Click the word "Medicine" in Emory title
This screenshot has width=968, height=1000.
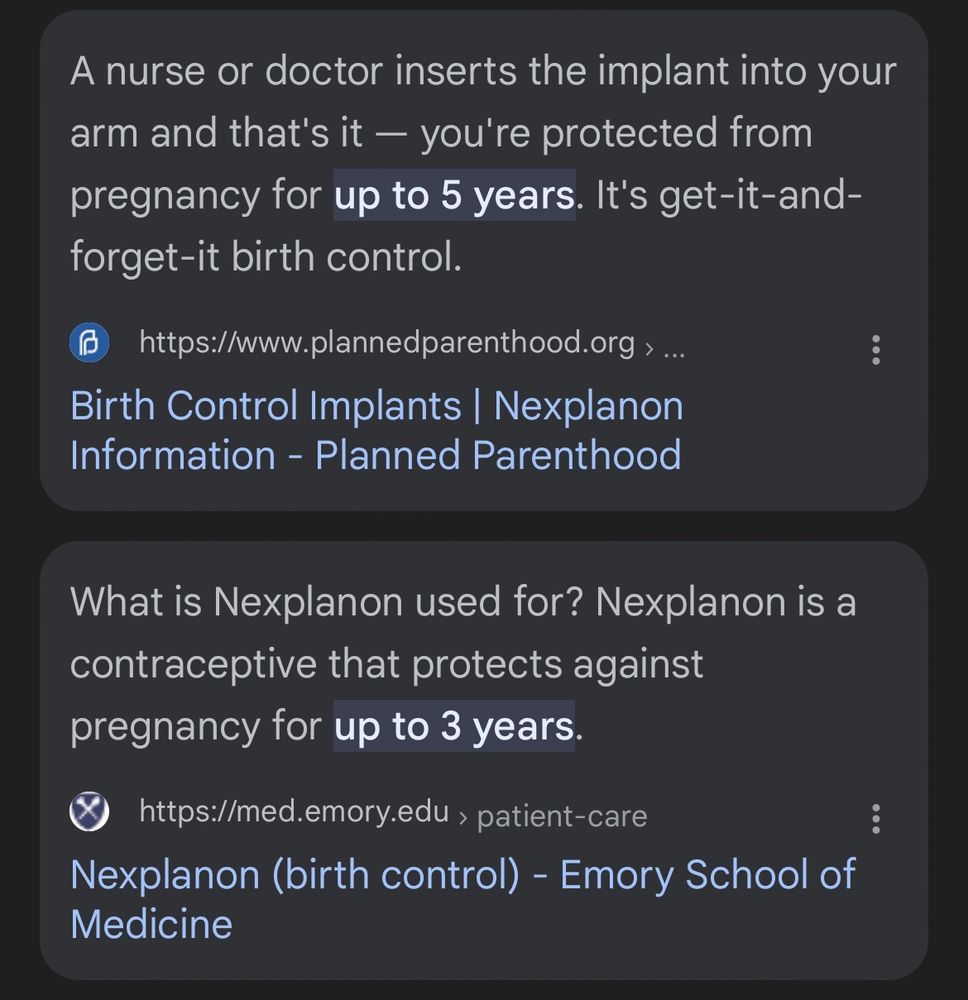coord(151,924)
